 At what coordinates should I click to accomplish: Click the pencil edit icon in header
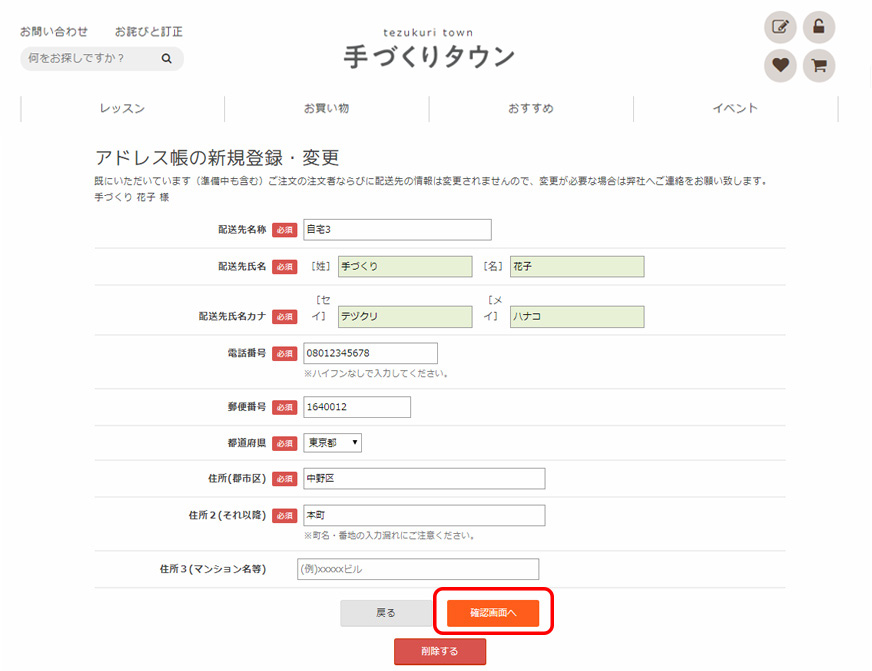coord(780,27)
